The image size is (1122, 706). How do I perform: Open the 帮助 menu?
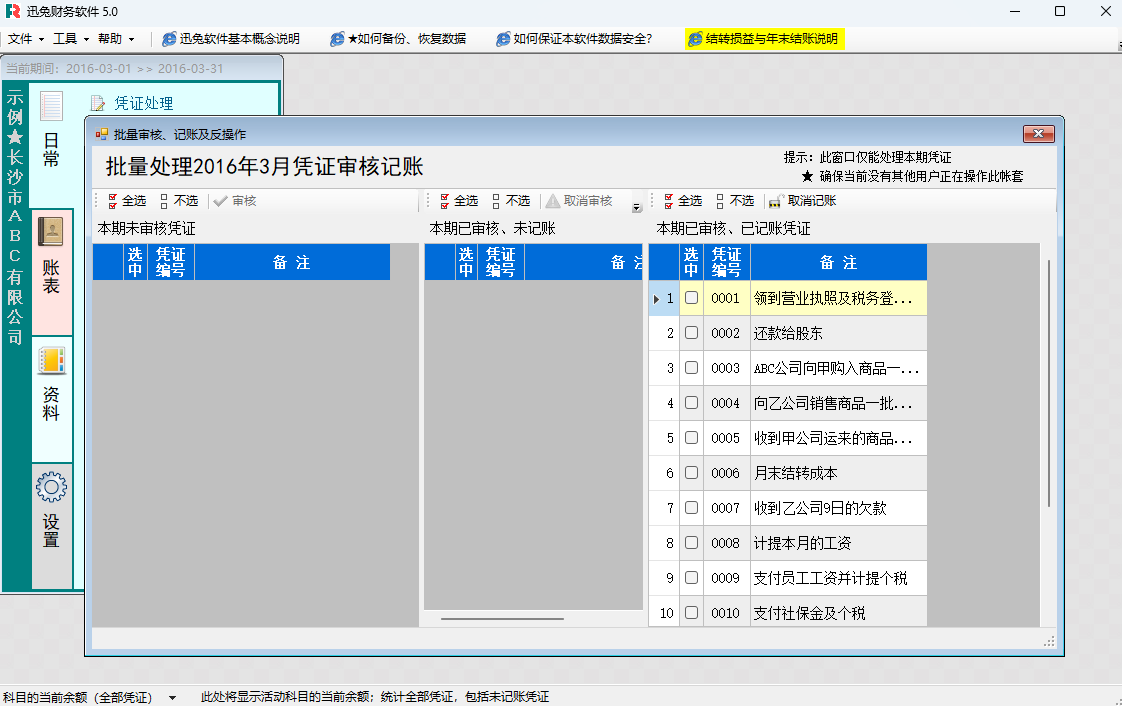pos(115,39)
